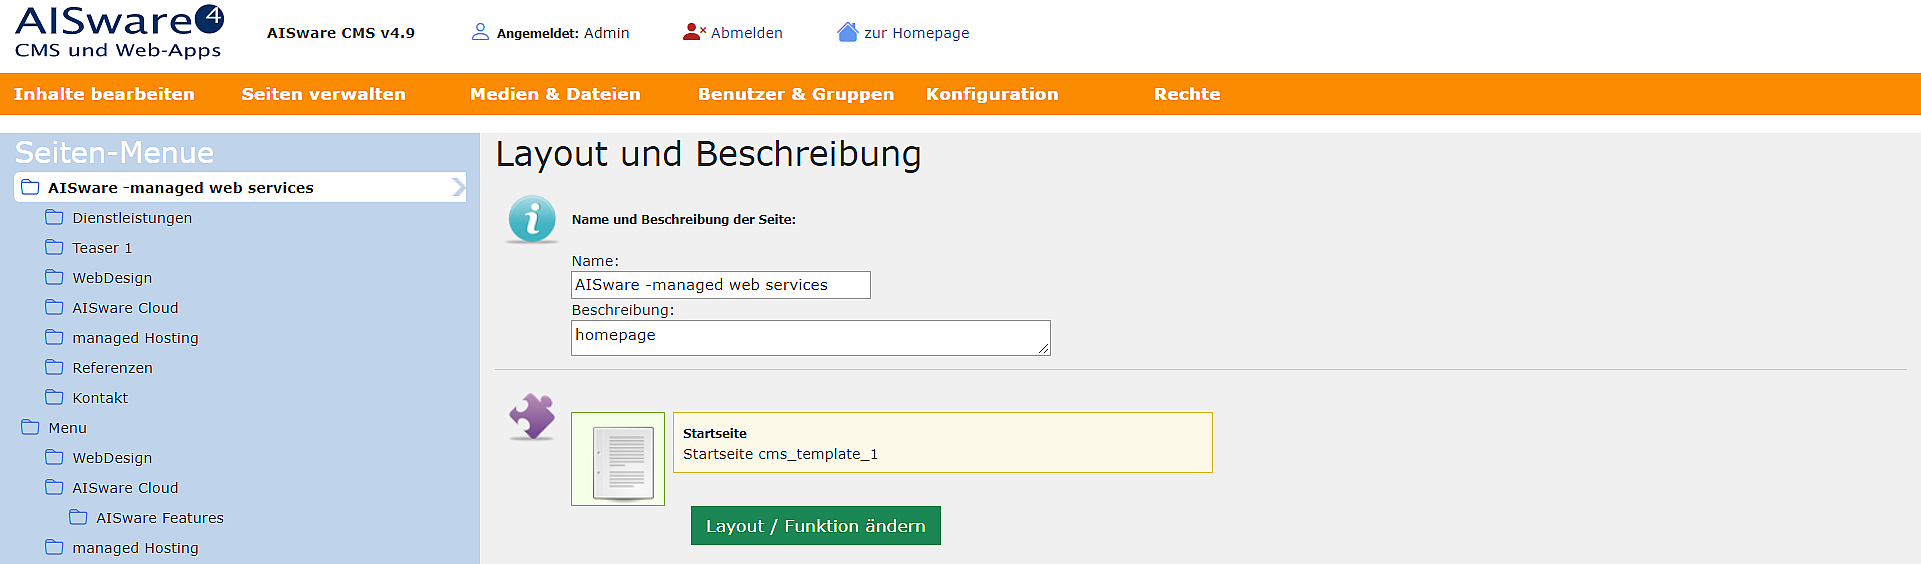Click into the Name input field
This screenshot has width=1921, height=564.
tap(721, 285)
